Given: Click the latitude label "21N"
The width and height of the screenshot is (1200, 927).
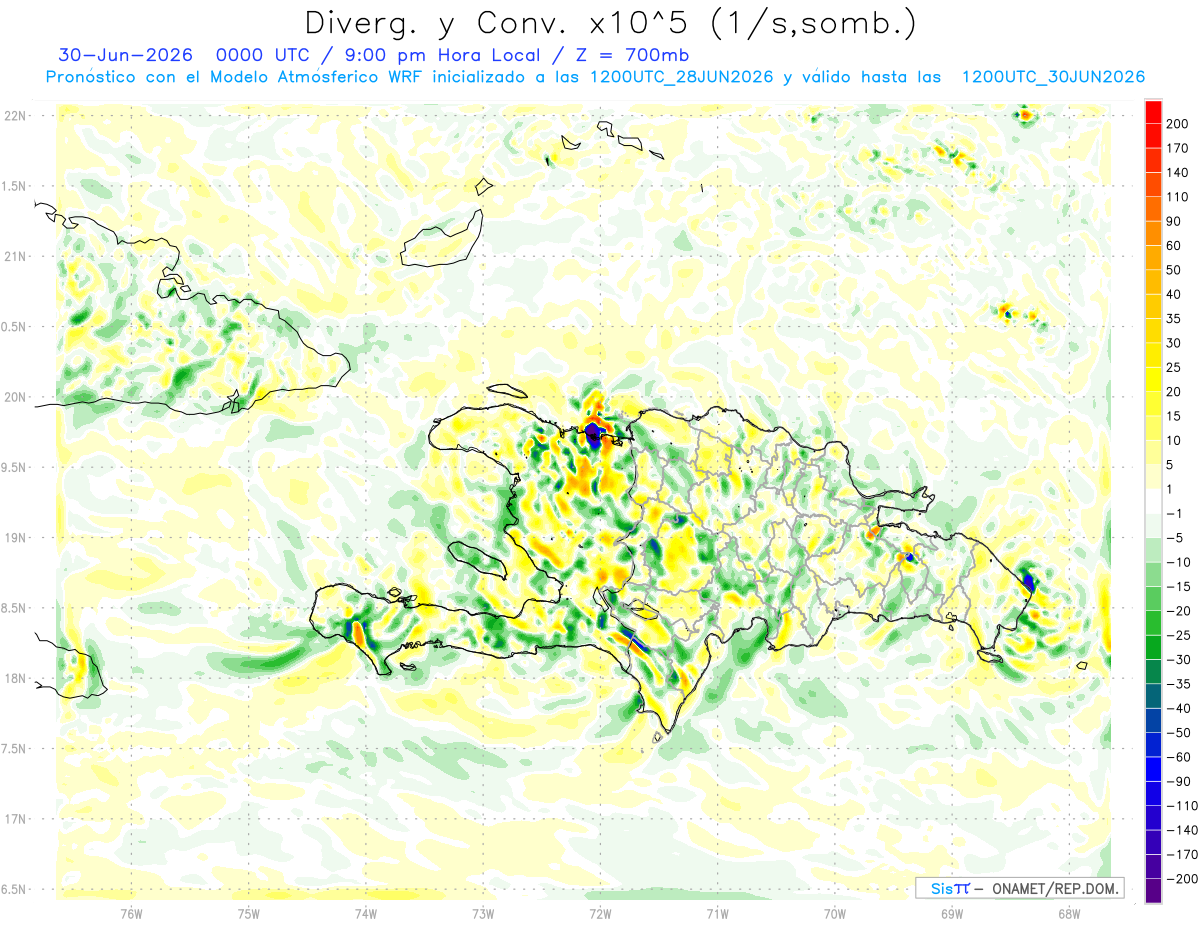Looking at the screenshot, I should point(14,257).
